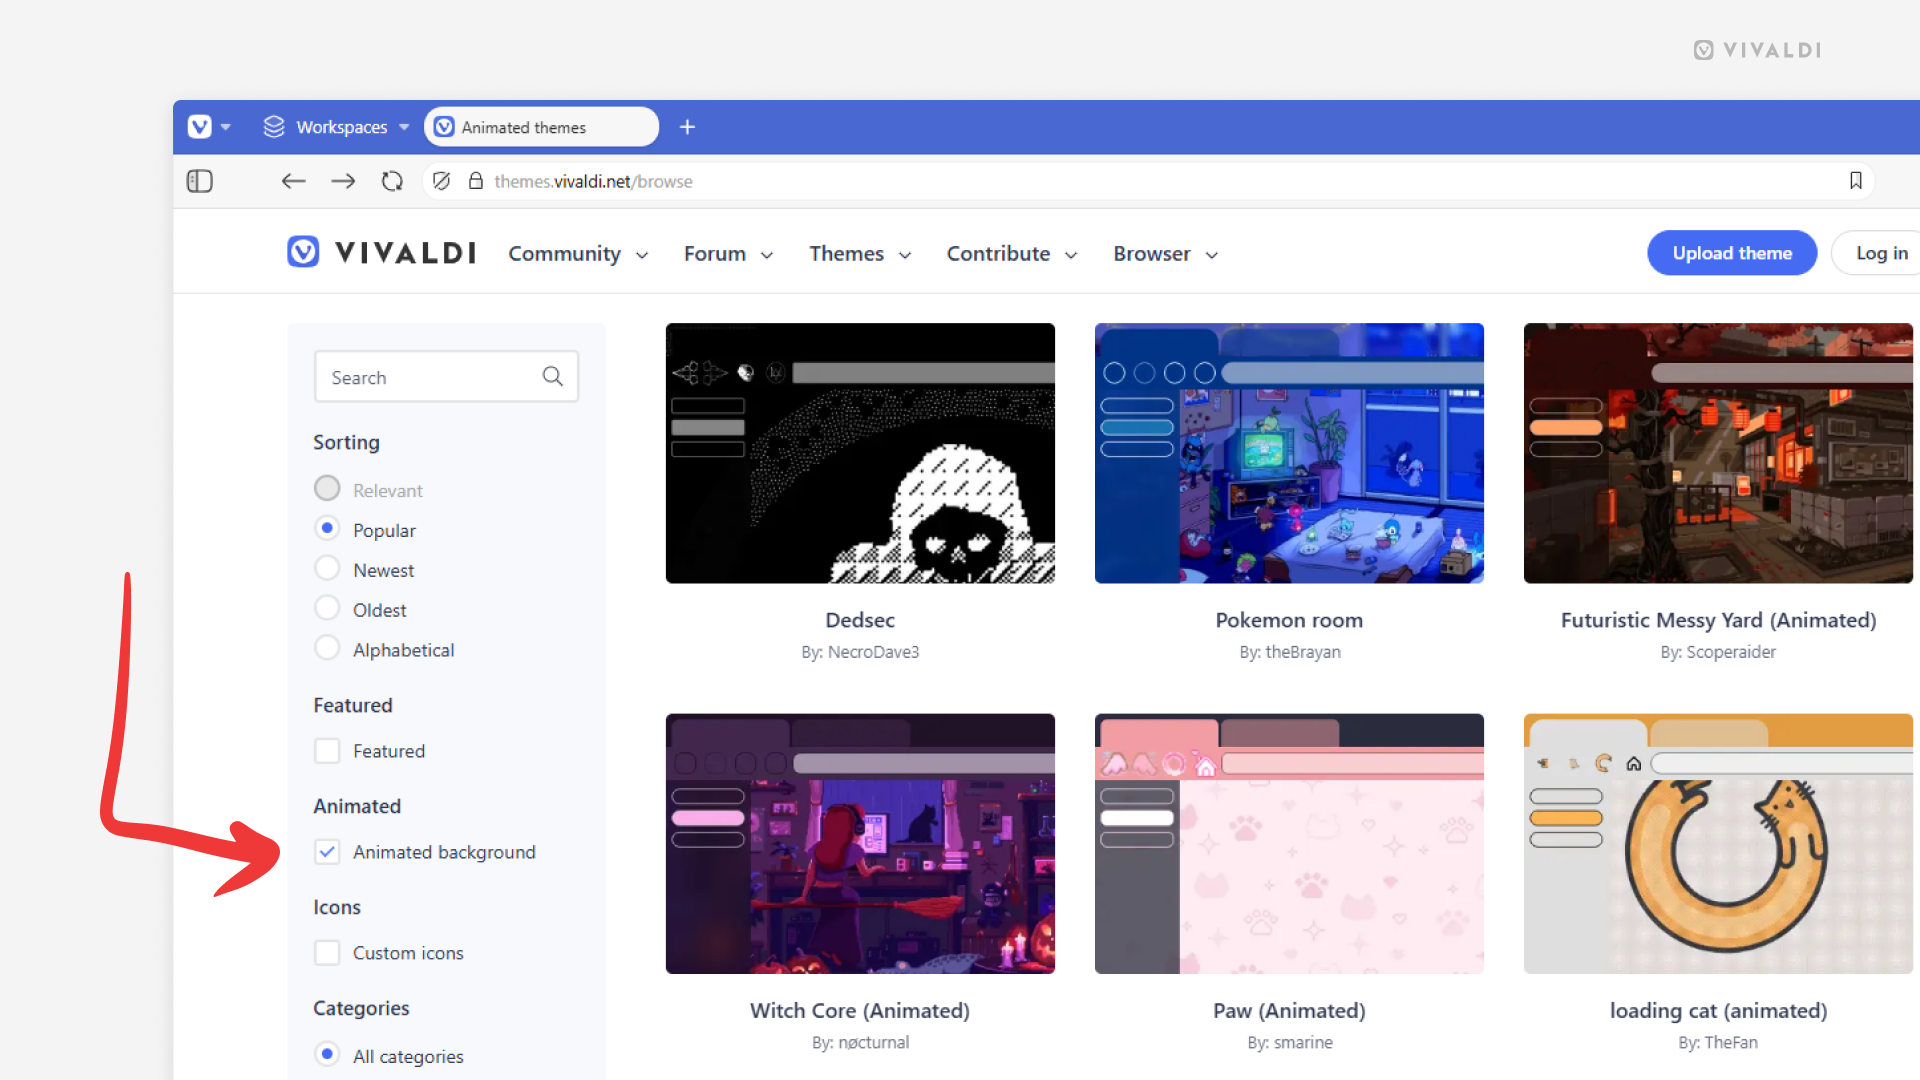This screenshot has width=1920, height=1080.
Task: Click the Vivaldi site logo
Action: [x=382, y=252]
